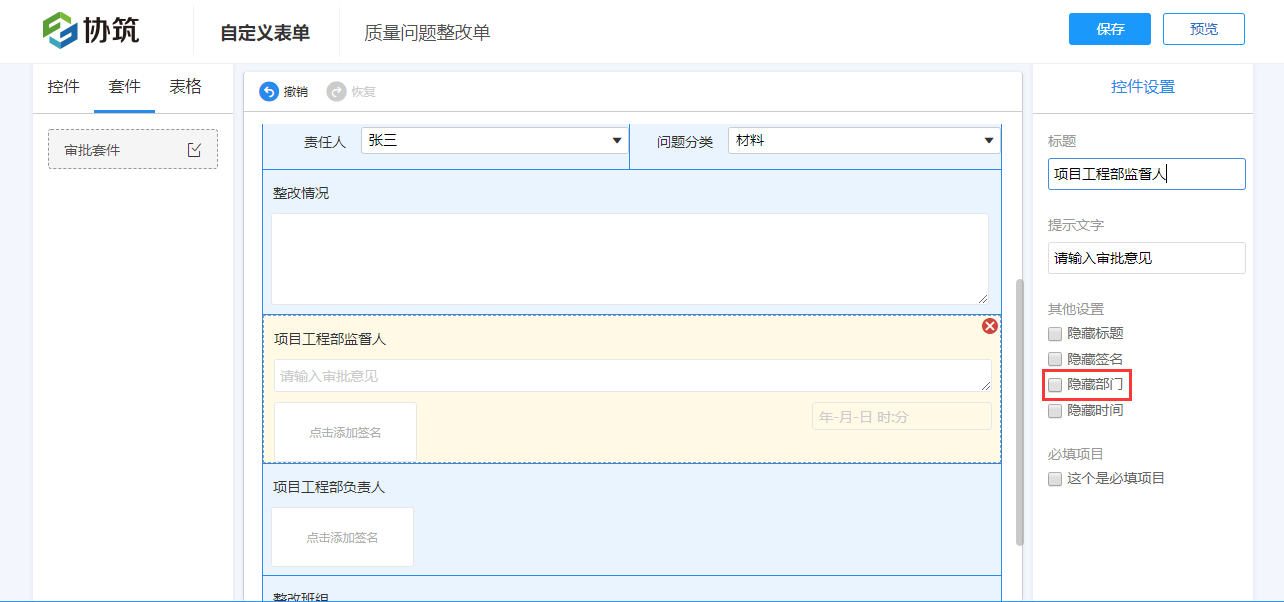Tick the 隐藏时间 checkbox
The height and width of the screenshot is (602, 1284).
1055,410
